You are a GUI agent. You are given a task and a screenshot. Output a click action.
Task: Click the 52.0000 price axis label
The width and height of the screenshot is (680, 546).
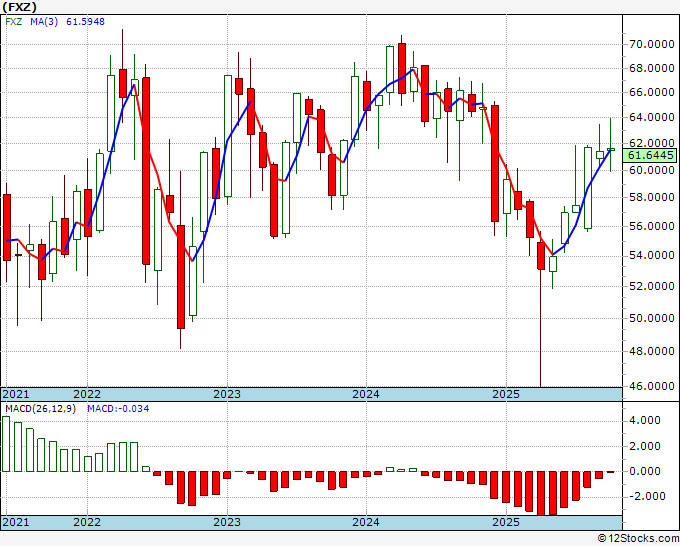point(651,286)
